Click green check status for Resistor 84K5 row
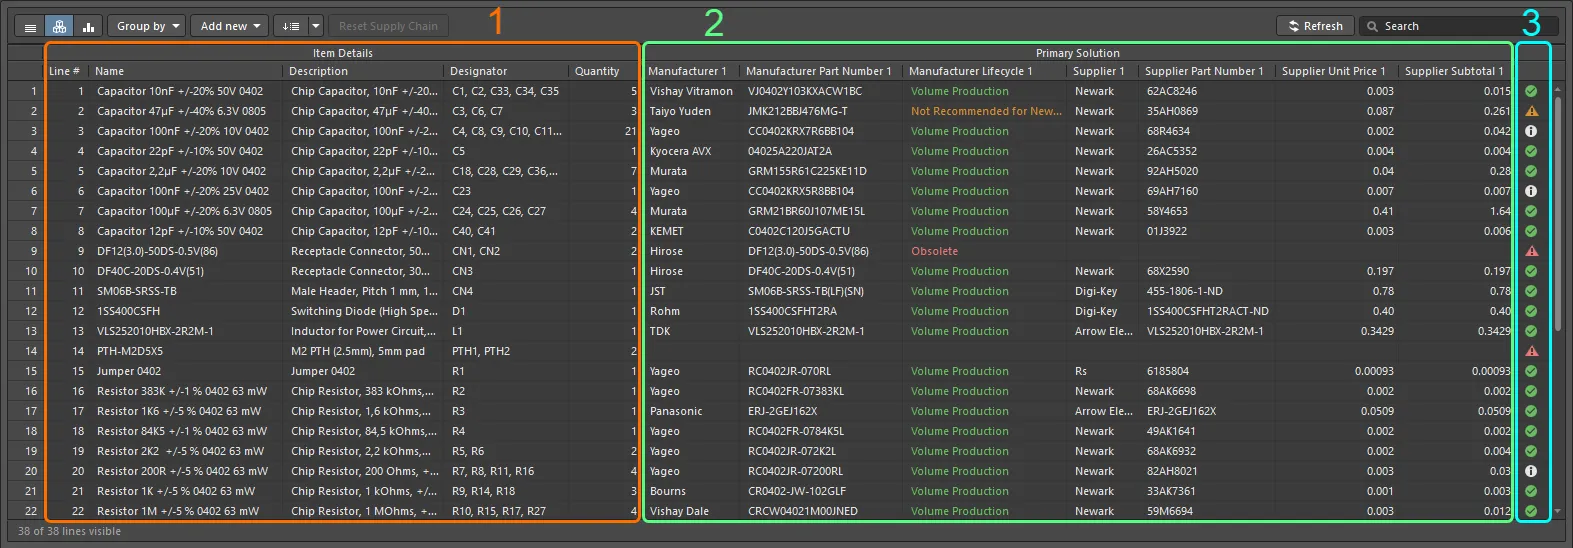 tap(1531, 431)
